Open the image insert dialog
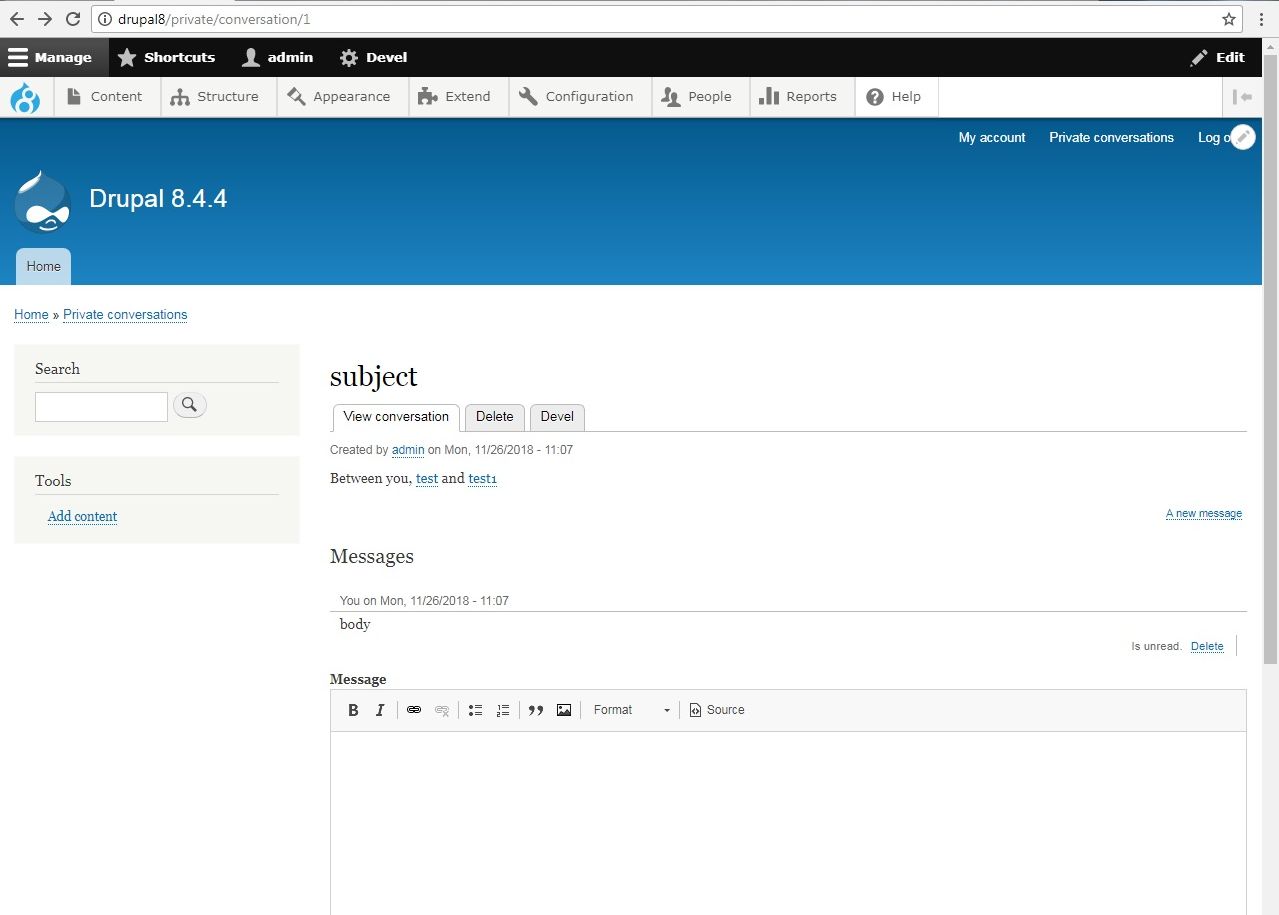The image size is (1279, 915). [564, 710]
